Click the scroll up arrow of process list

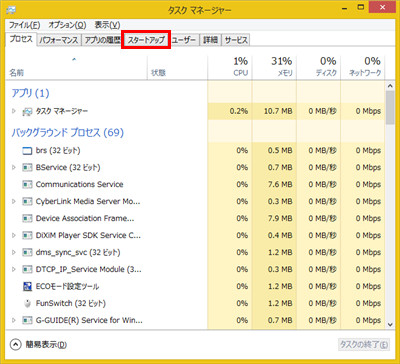pyautogui.click(x=390, y=86)
